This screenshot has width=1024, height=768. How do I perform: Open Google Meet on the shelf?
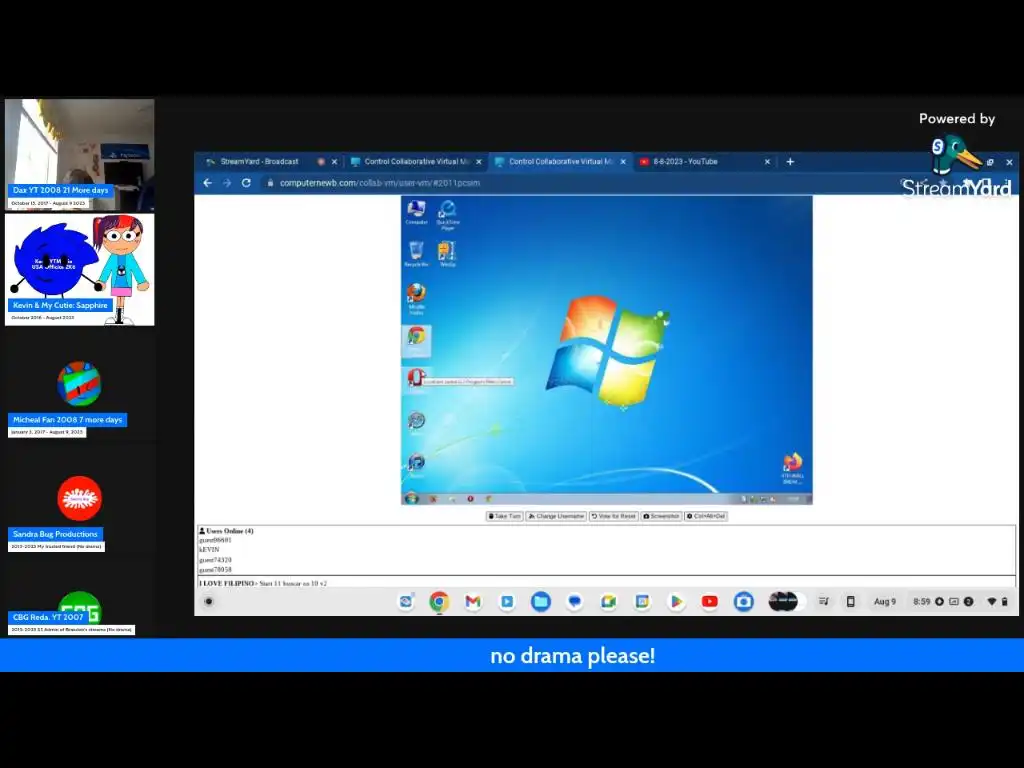609,601
